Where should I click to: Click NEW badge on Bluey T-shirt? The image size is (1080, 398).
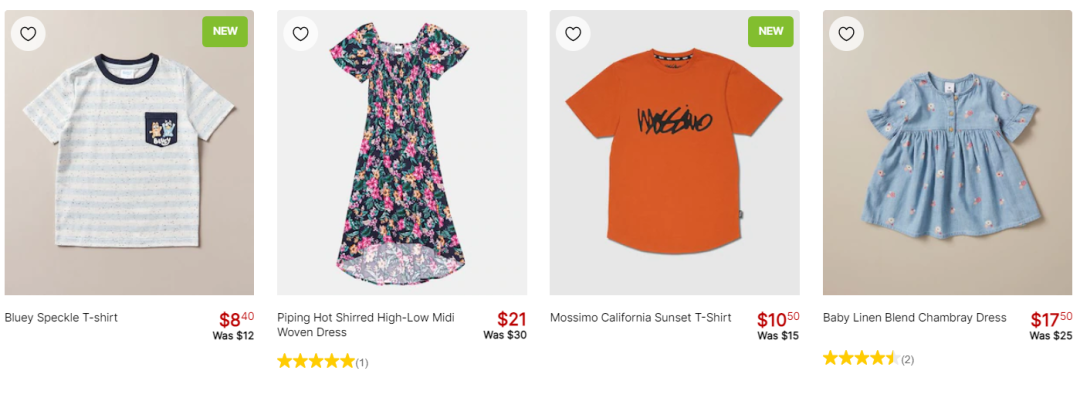click(x=225, y=32)
